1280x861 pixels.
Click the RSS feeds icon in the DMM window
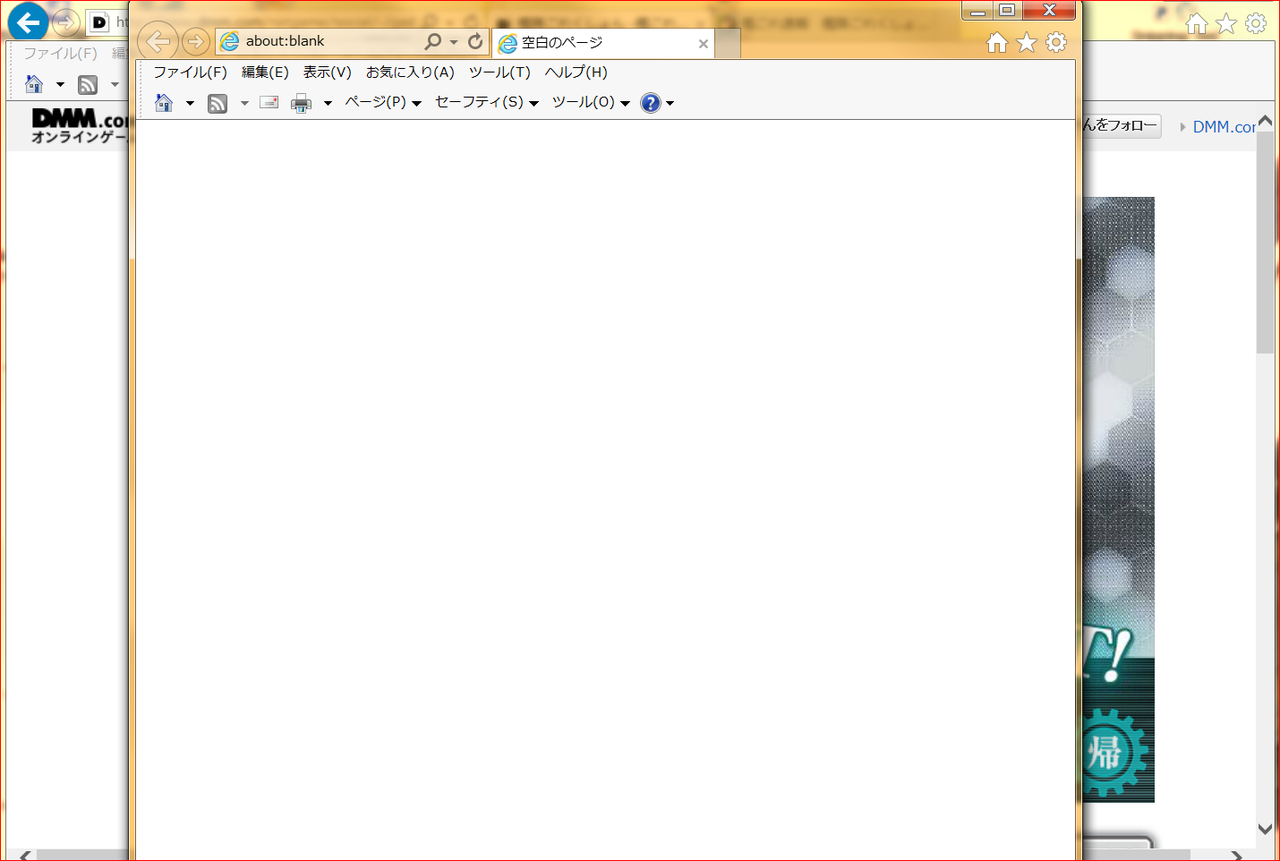(x=88, y=84)
